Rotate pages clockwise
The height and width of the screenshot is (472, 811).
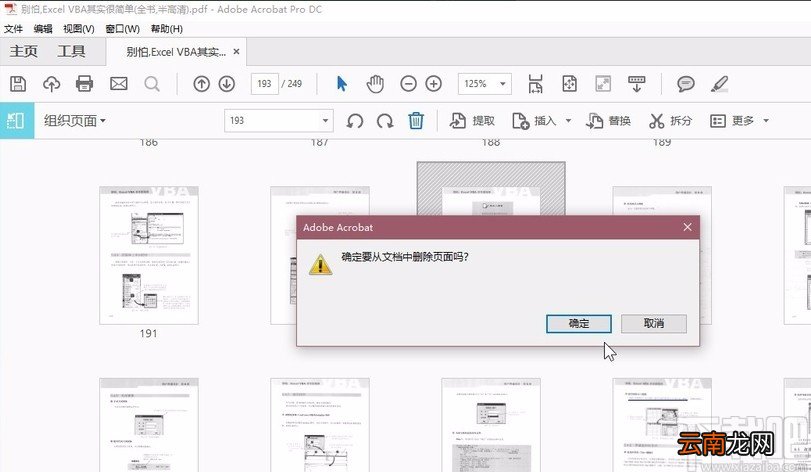click(x=385, y=121)
